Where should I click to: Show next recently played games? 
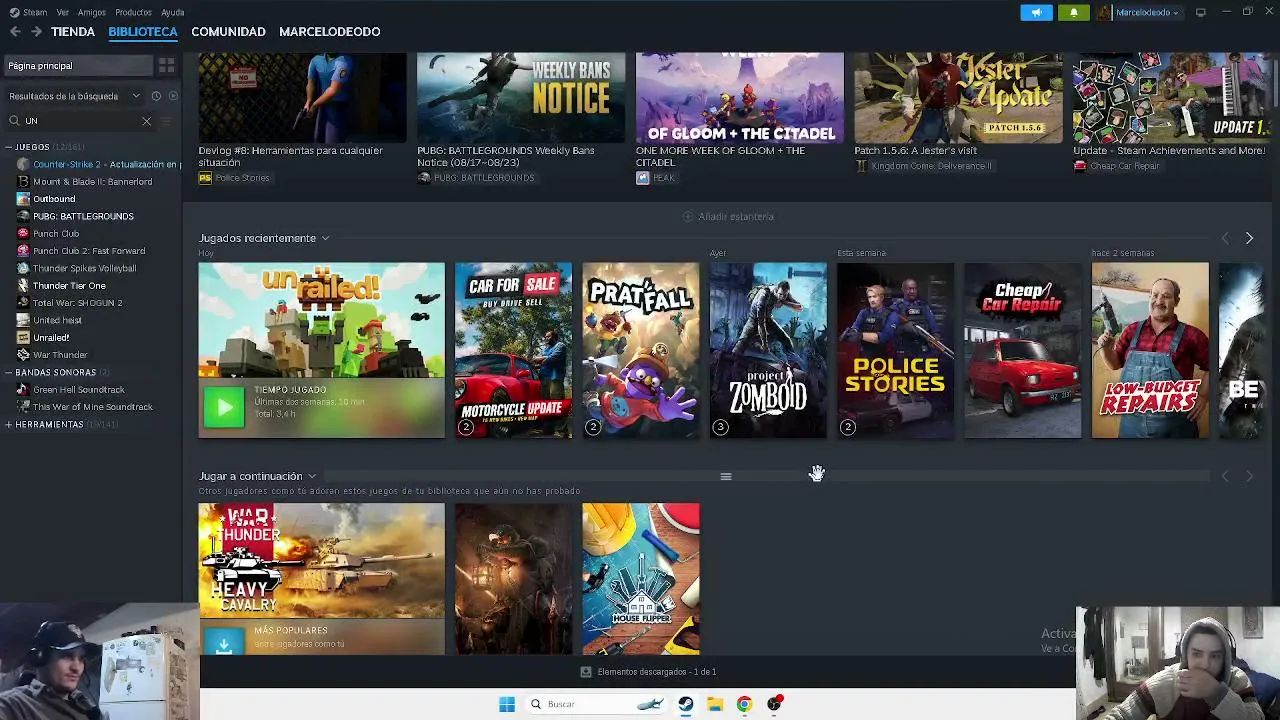pos(1249,238)
